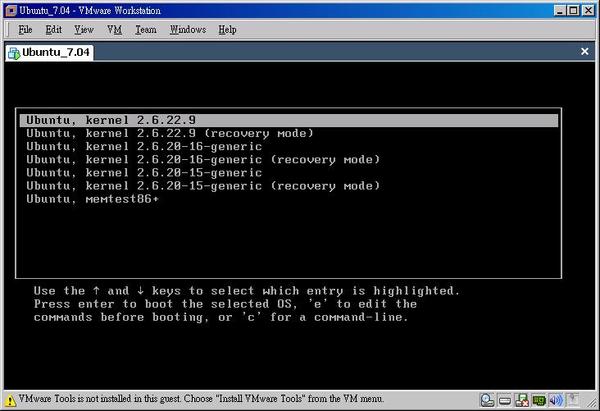This screenshot has width=600, height=411.
Task: Open the Windows menu
Action: [x=188, y=29]
